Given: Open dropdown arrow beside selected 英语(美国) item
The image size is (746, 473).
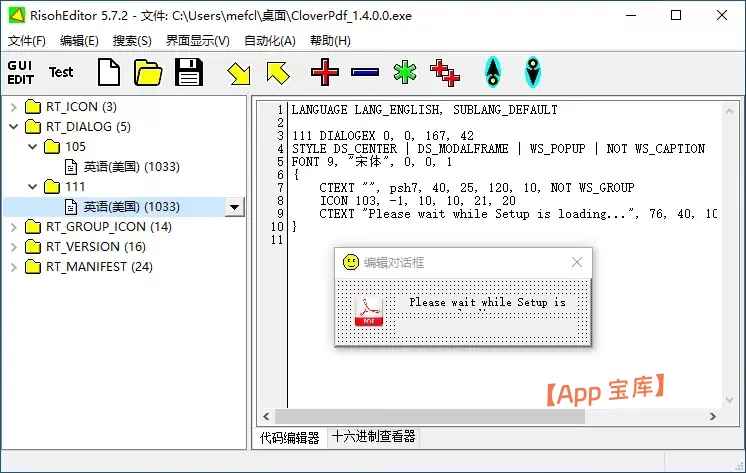Looking at the screenshot, I should (235, 207).
